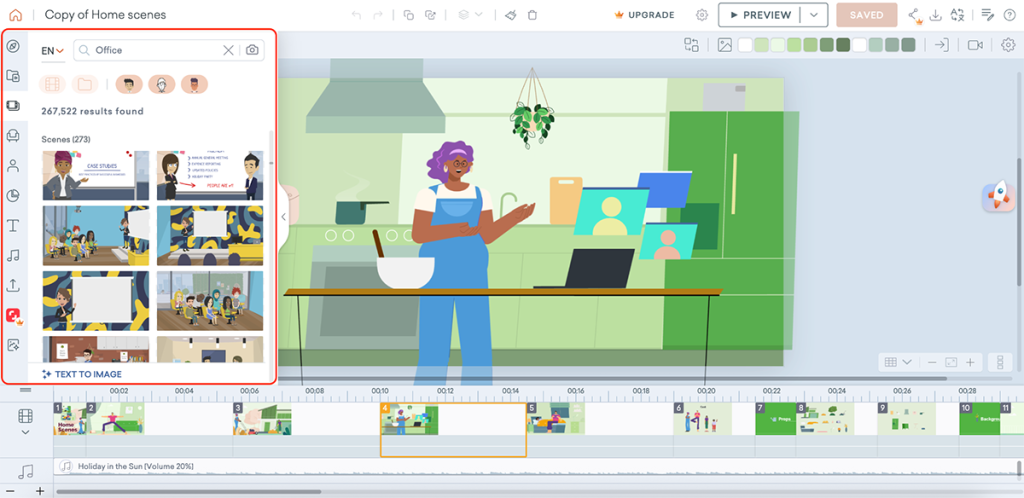The width and height of the screenshot is (1024, 498).
Task: Toggle the first character style filter chip
Action: click(x=129, y=84)
